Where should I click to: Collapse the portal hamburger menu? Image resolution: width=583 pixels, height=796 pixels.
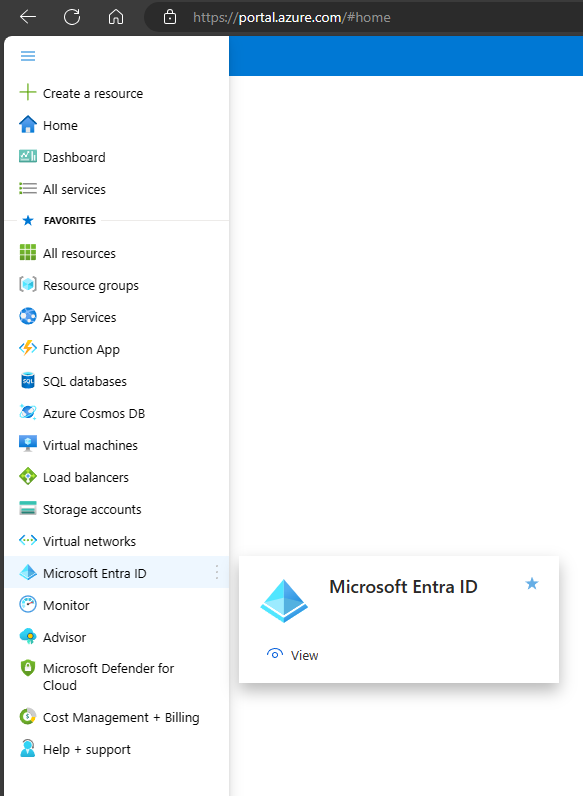coord(28,56)
